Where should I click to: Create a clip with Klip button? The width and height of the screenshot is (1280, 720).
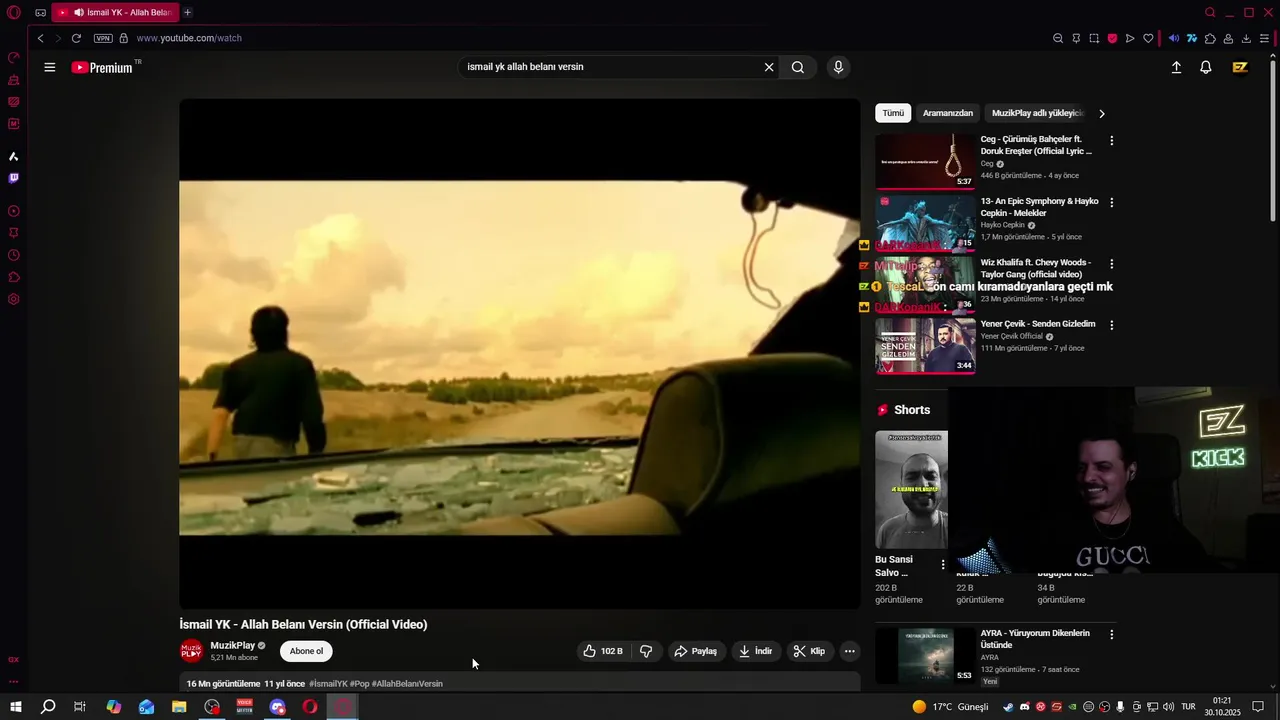click(x=809, y=651)
